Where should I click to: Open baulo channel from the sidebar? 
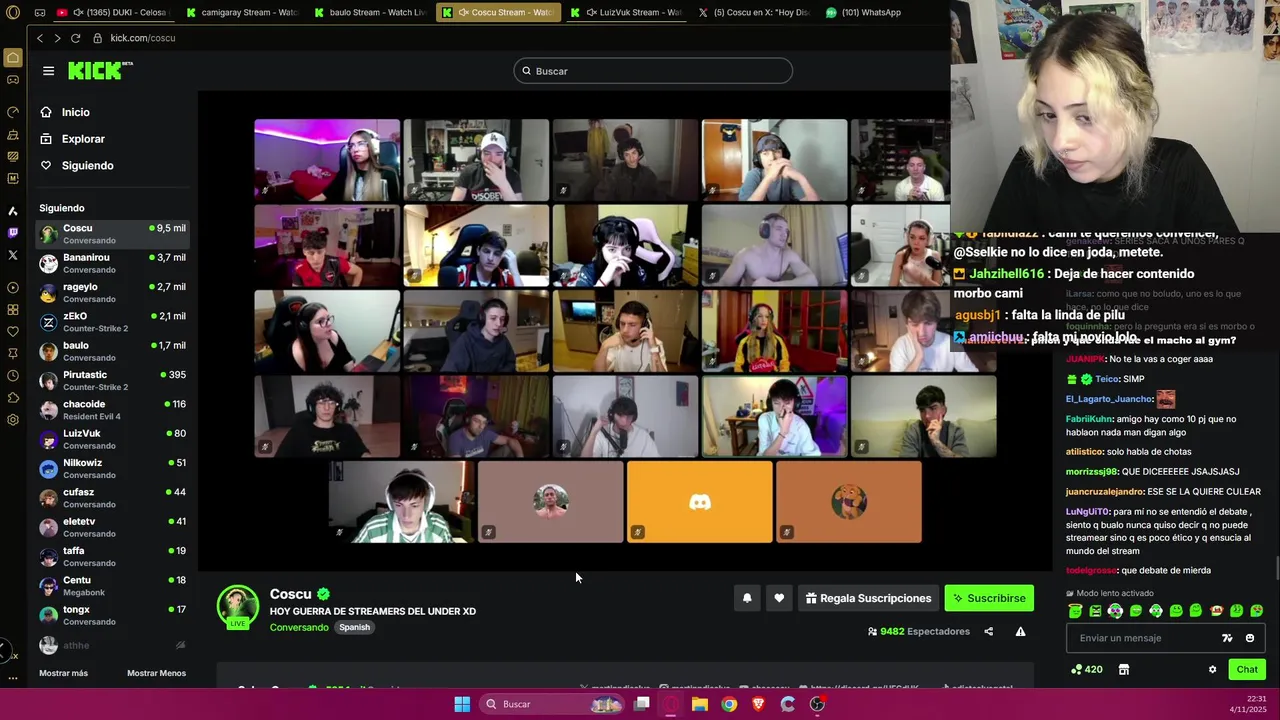pyautogui.click(x=112, y=351)
